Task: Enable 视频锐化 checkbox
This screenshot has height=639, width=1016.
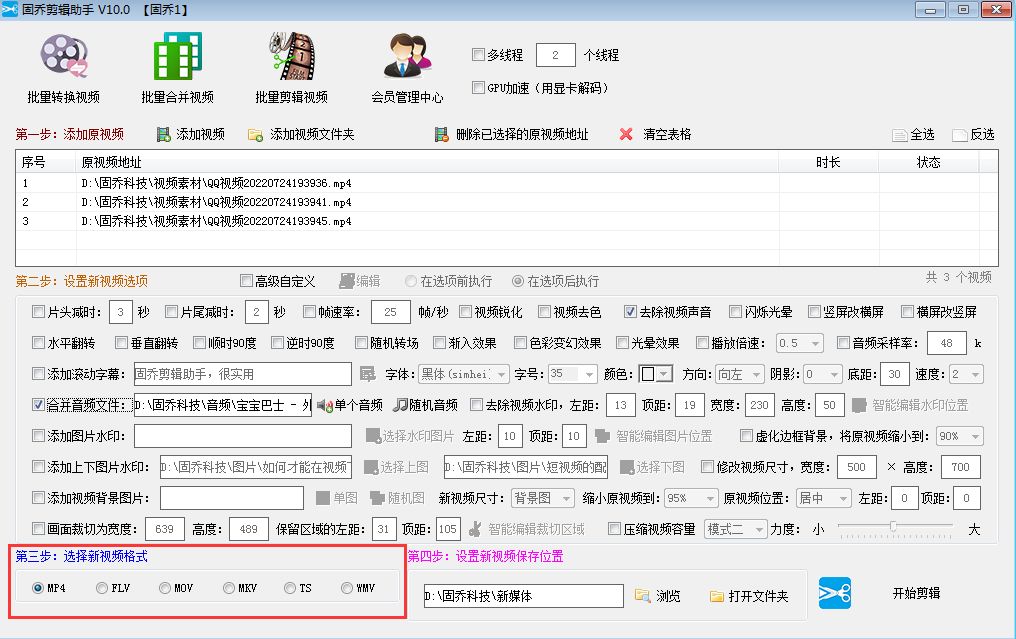Action: click(465, 312)
